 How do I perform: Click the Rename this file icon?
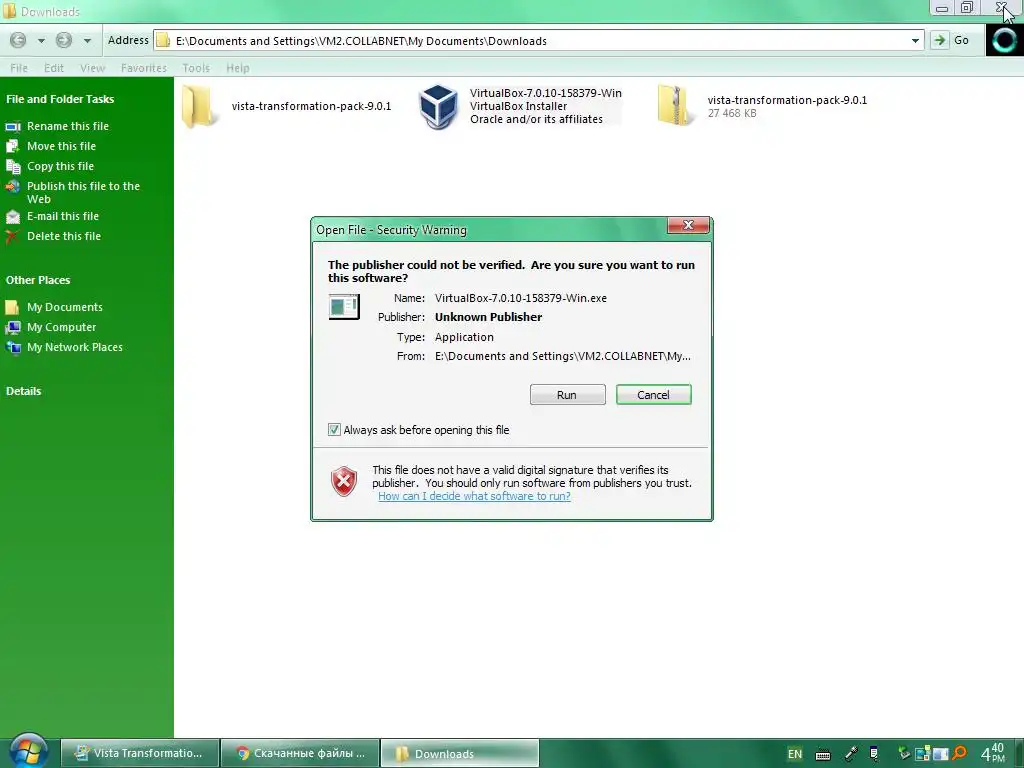[x=13, y=127]
